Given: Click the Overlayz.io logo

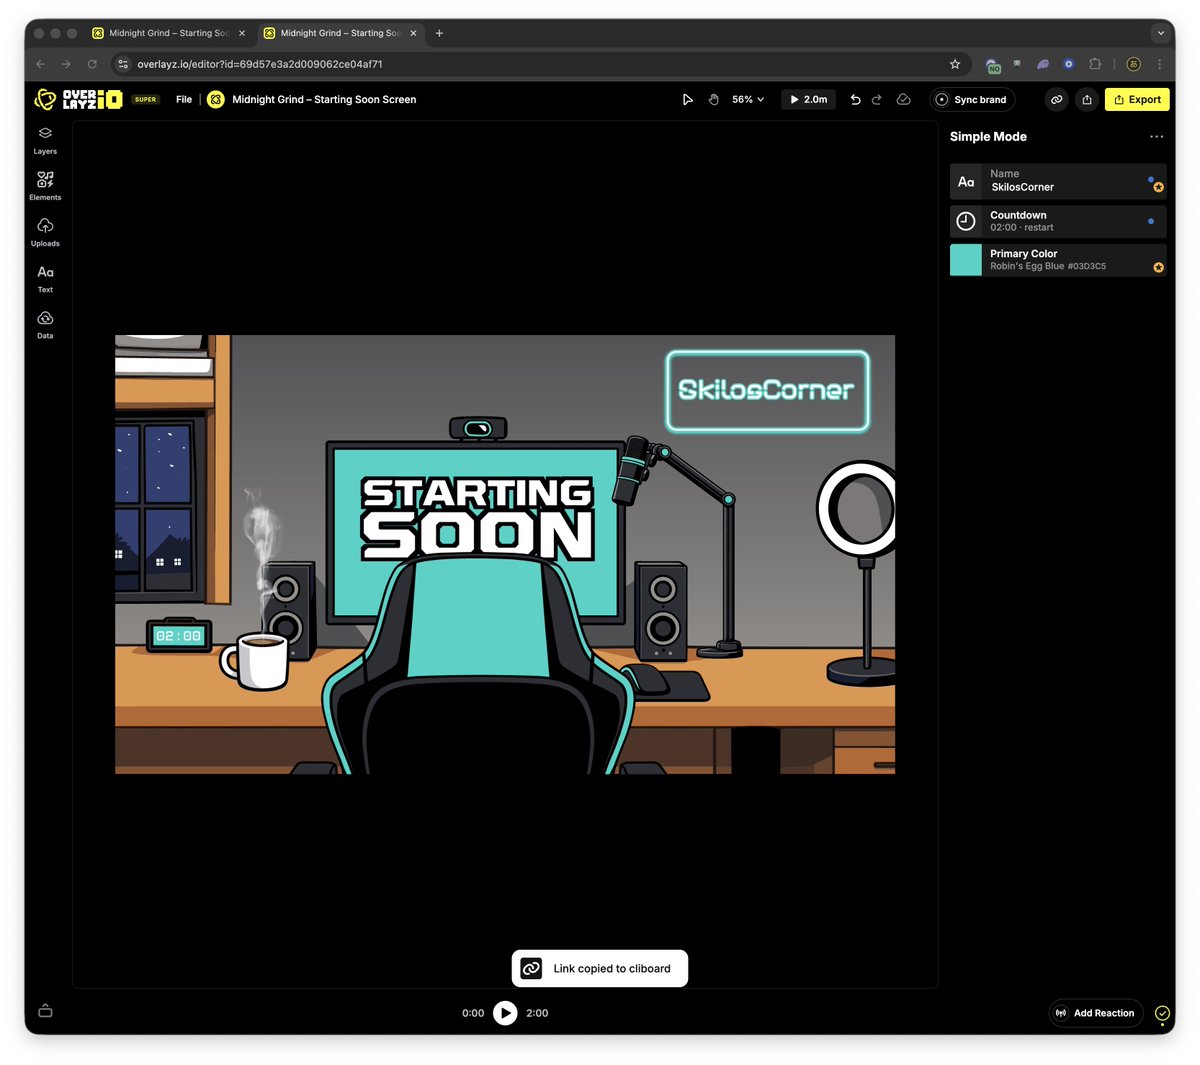Looking at the screenshot, I should point(78,99).
